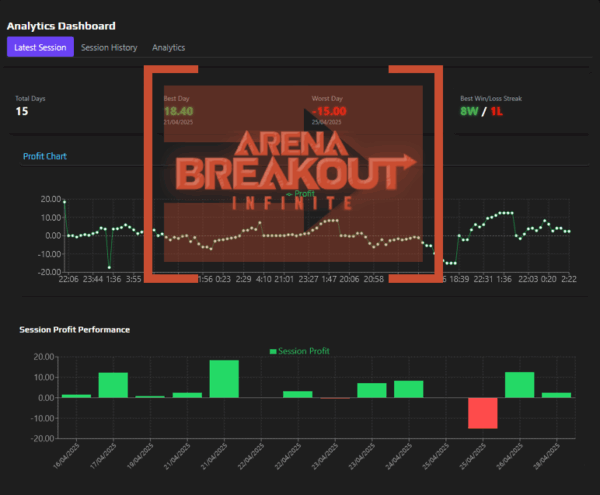Open the Latest Session tab
Viewport: 600px width, 495px height.
(39, 47)
